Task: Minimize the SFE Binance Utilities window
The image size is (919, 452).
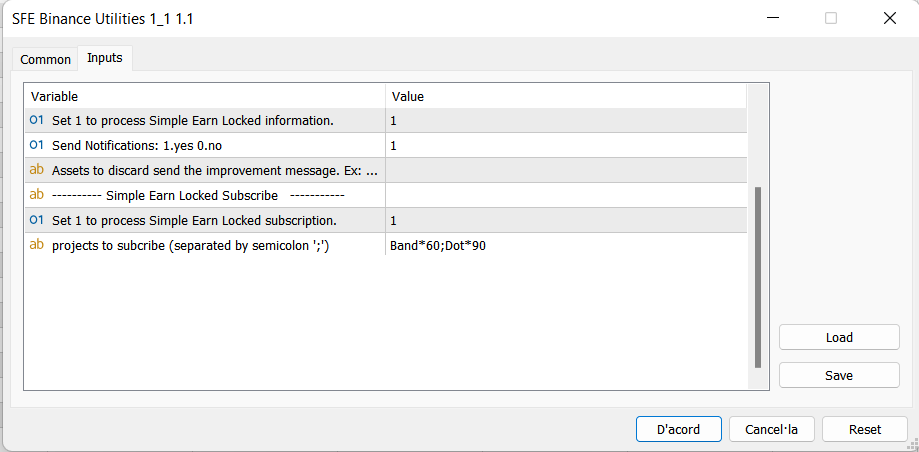Action: 774,19
